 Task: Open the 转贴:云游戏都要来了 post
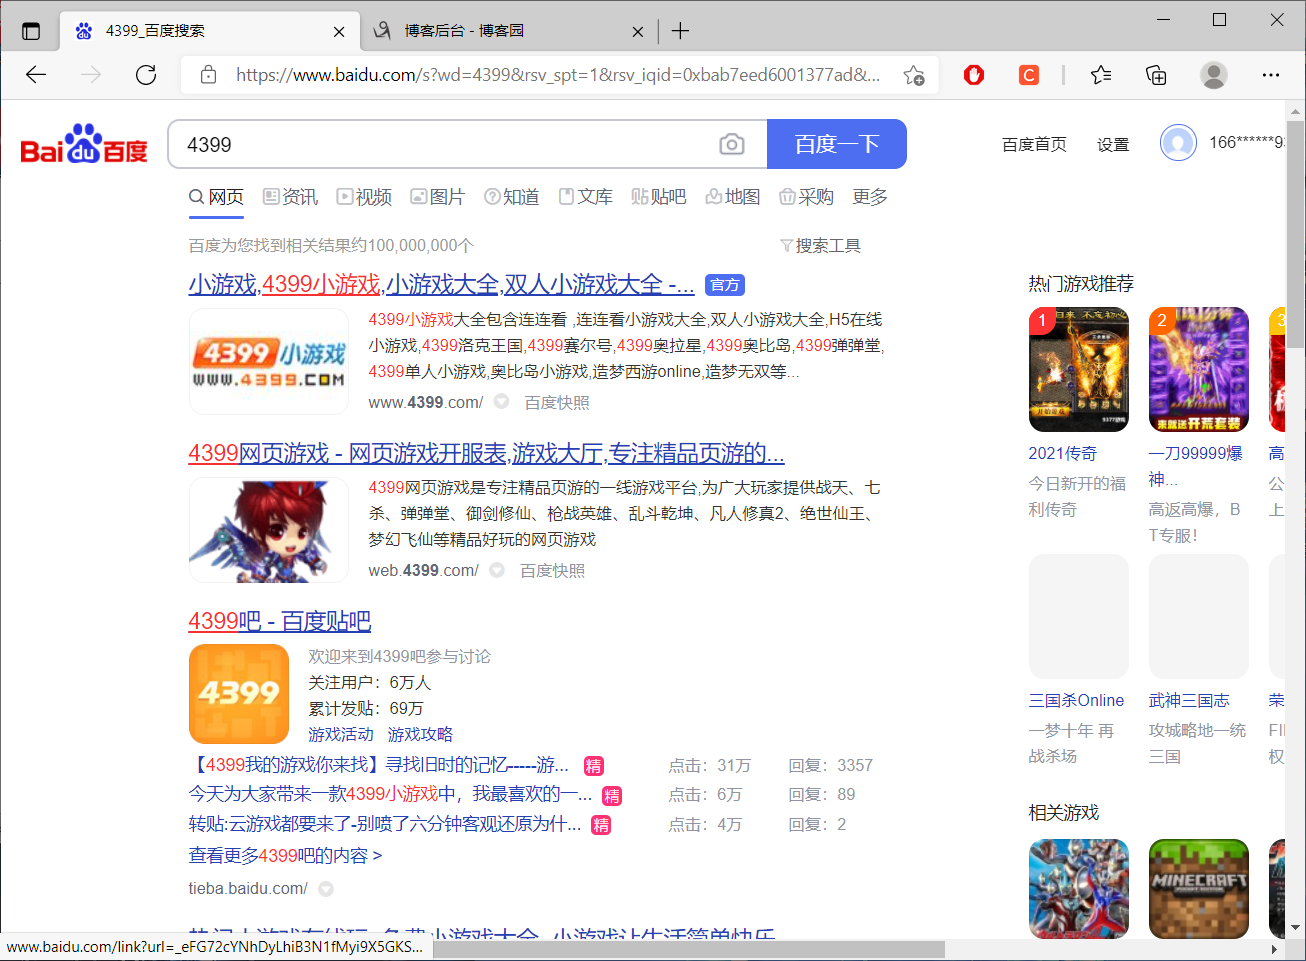tap(385, 824)
